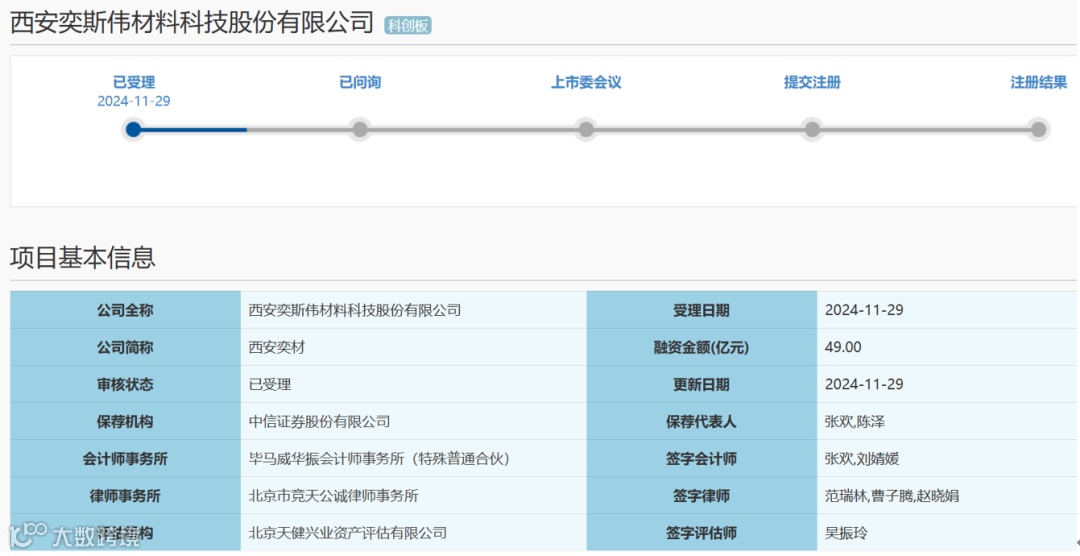Click the value 西安奕材
Viewport: 1080px width, 556px height.
point(277,348)
